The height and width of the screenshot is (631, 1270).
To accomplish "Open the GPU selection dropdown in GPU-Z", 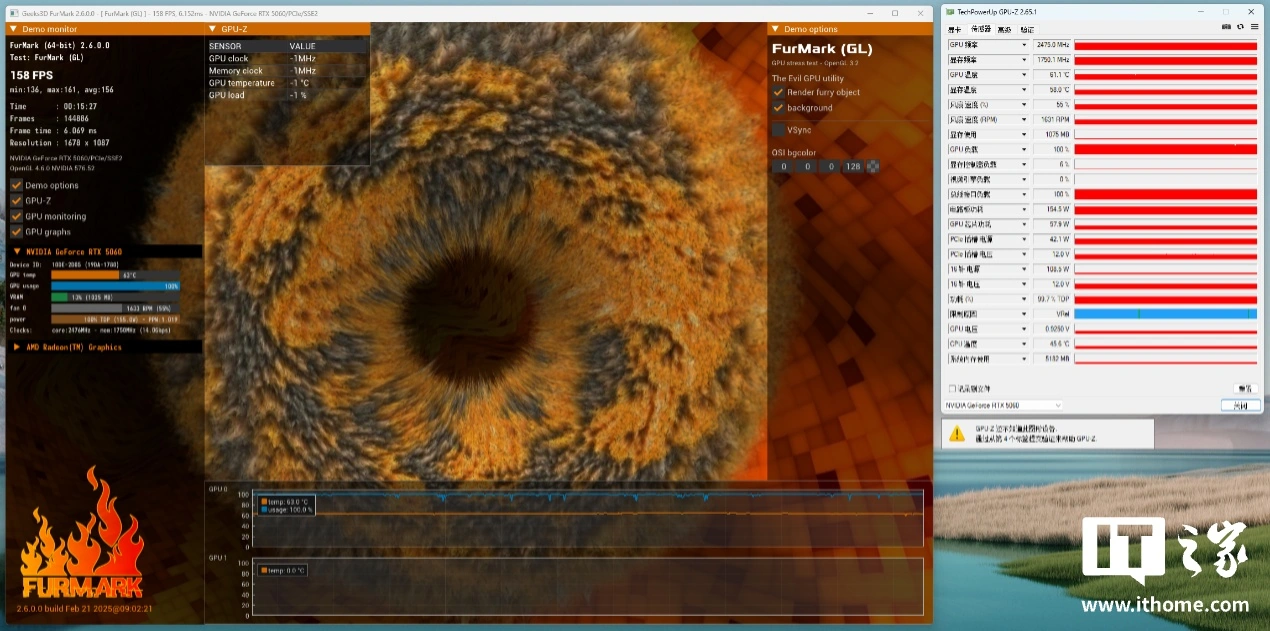I will tap(1002, 405).
